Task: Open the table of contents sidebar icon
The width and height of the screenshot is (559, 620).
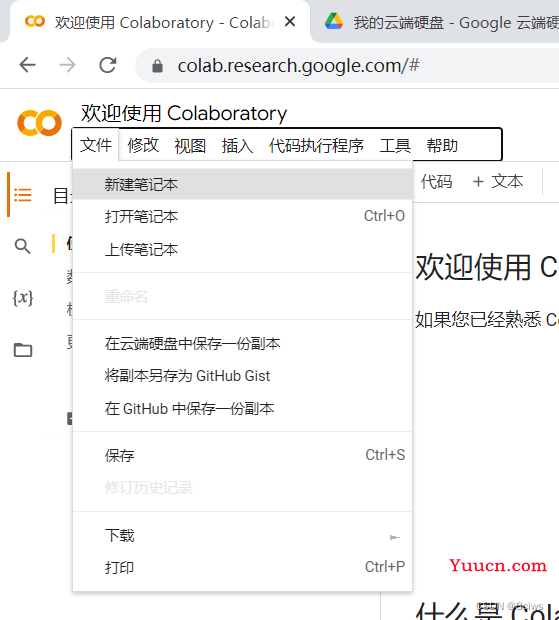Action: [23, 195]
